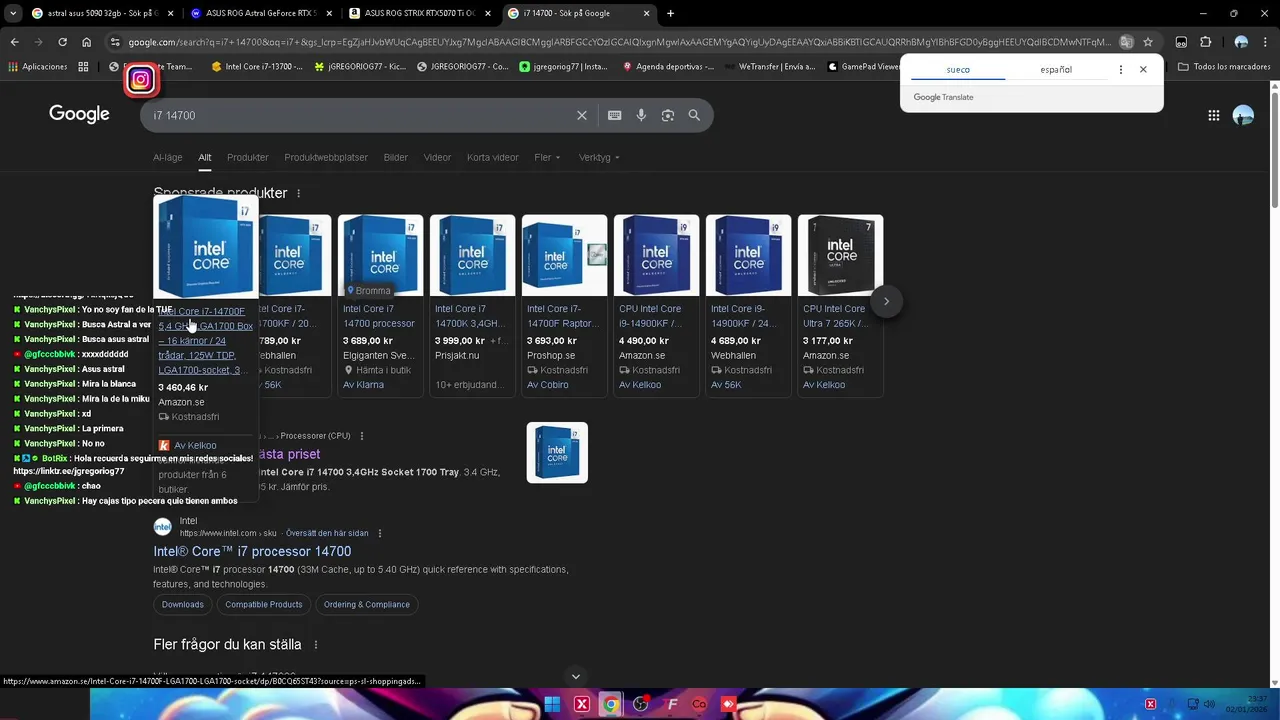Open Google Translate icon in address bar
The height and width of the screenshot is (720, 1280).
coord(1126,42)
